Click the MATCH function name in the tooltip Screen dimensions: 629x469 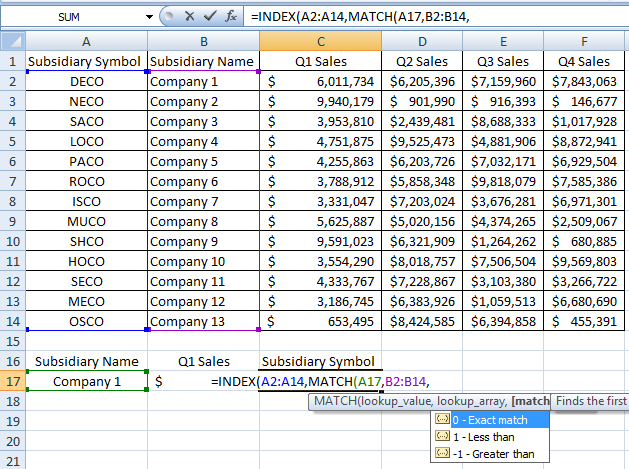point(334,401)
